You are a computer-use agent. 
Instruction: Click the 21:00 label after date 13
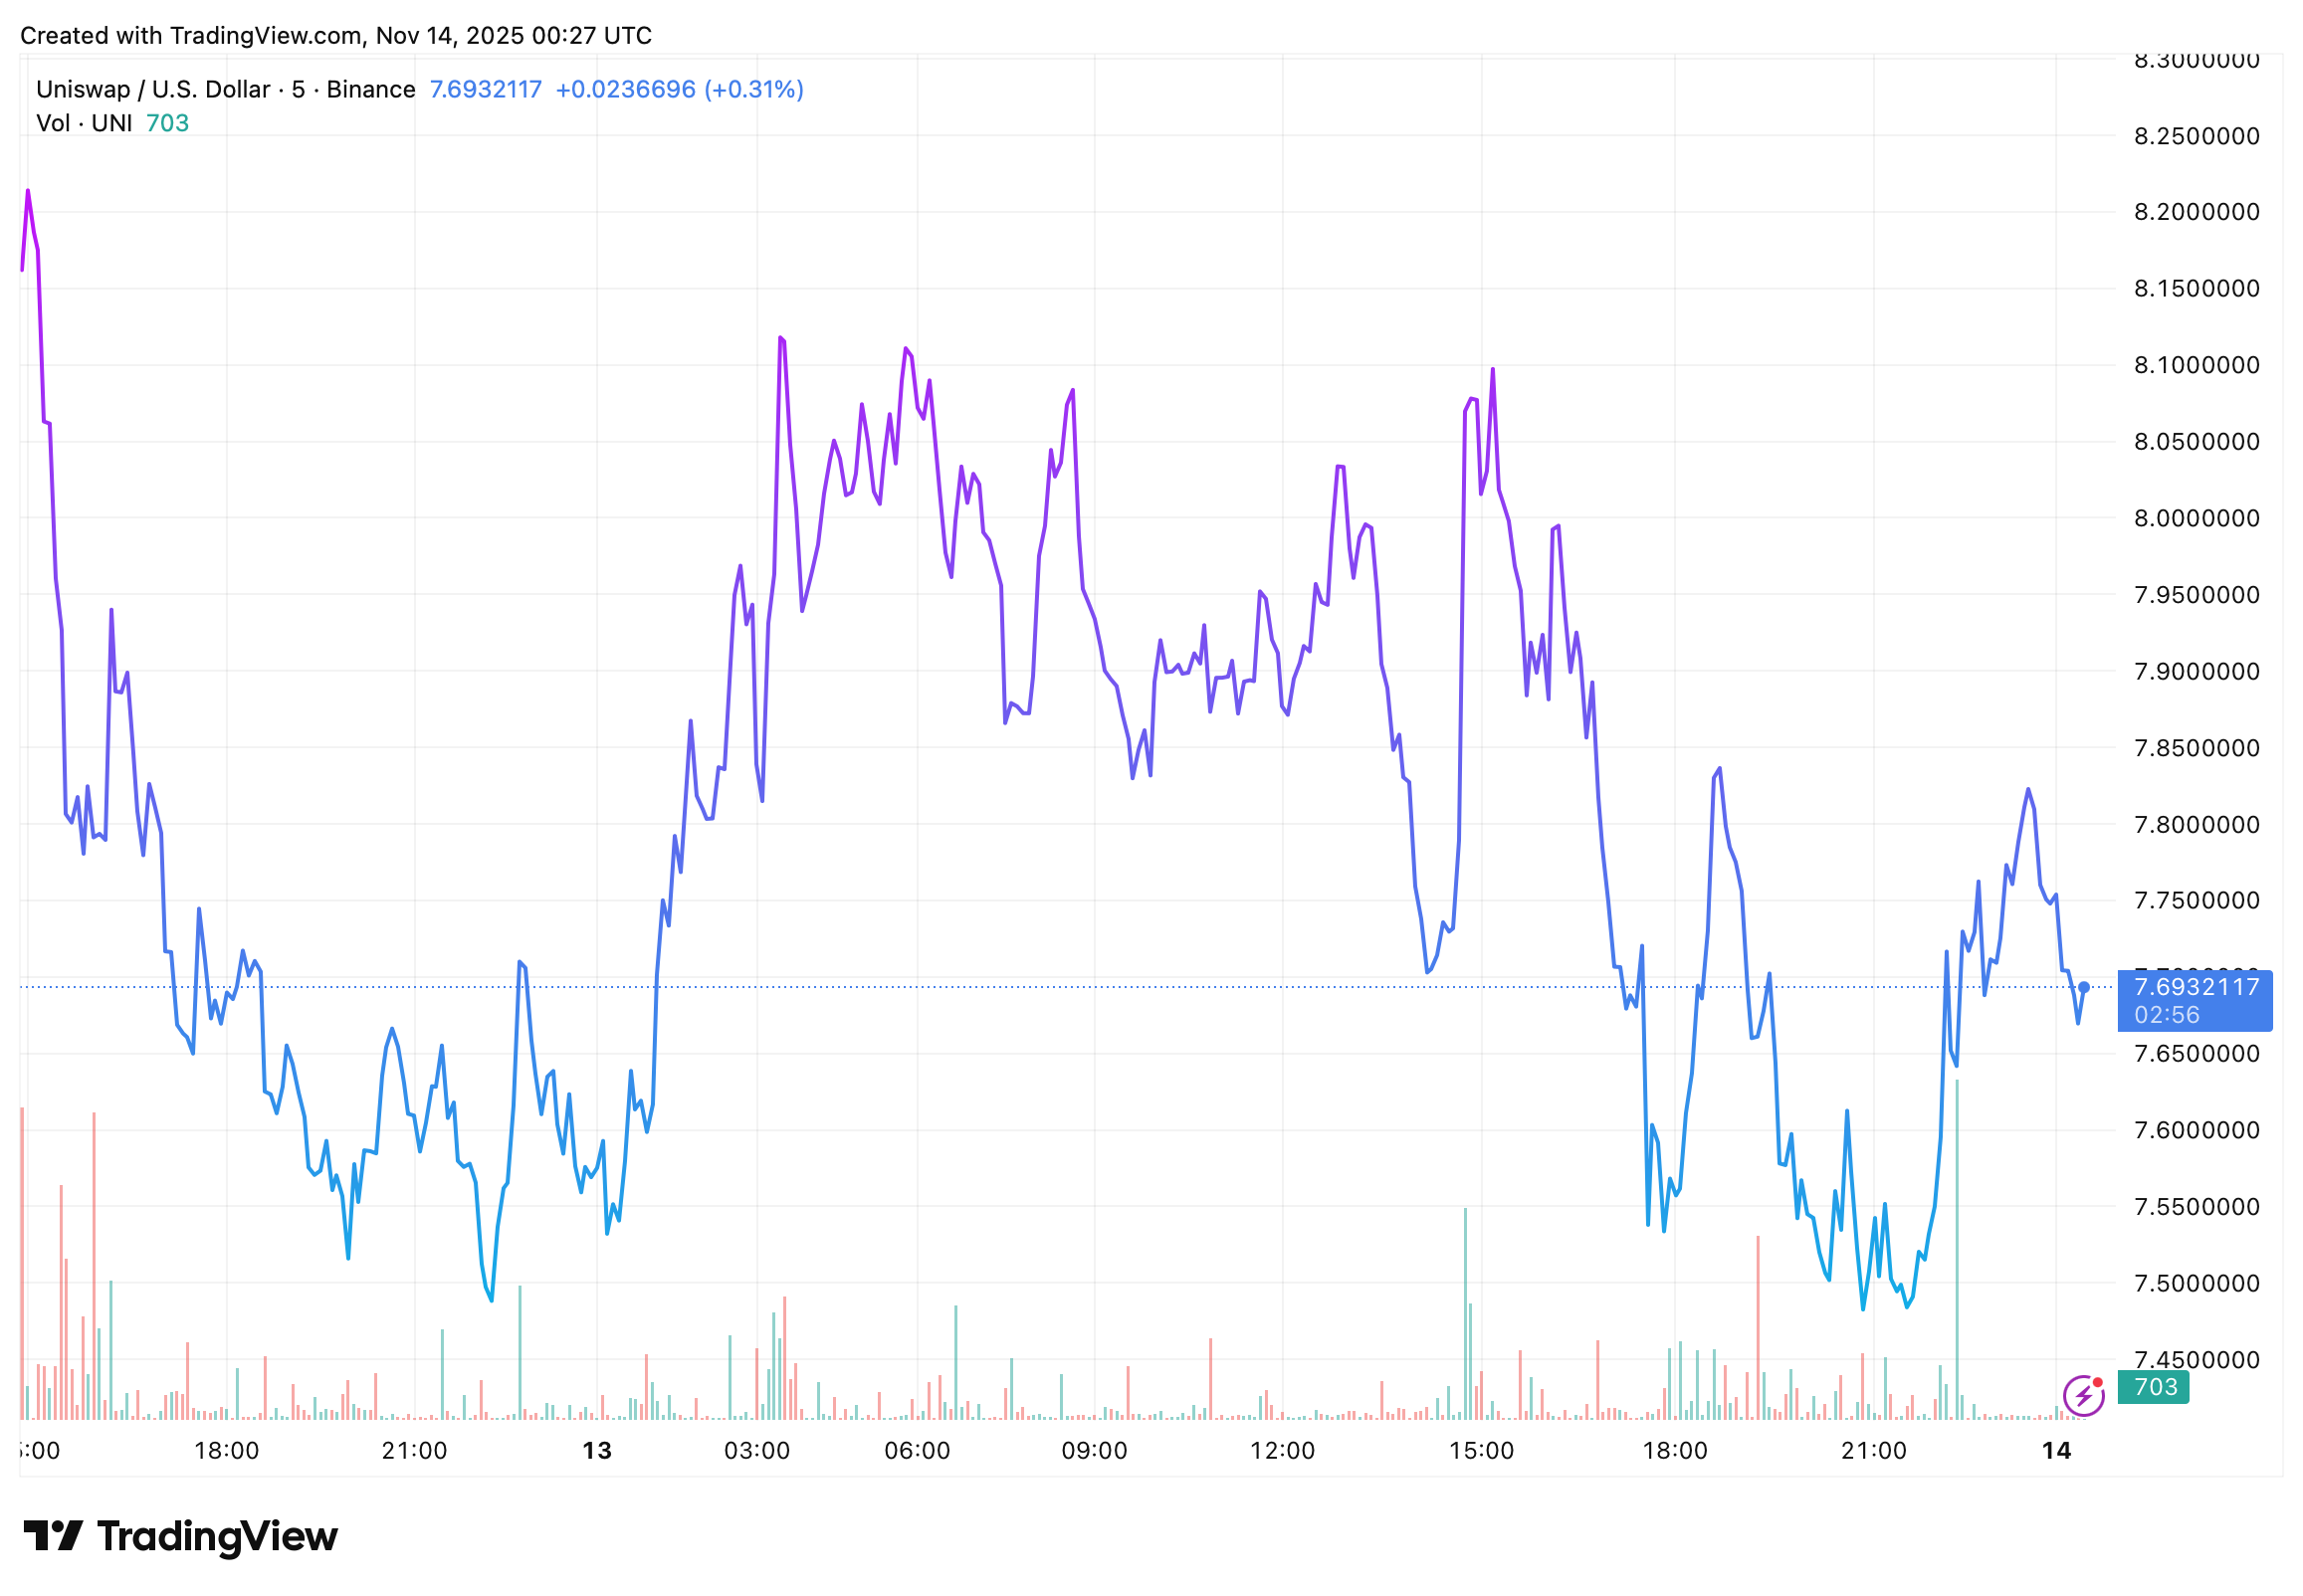click(x=1873, y=1450)
